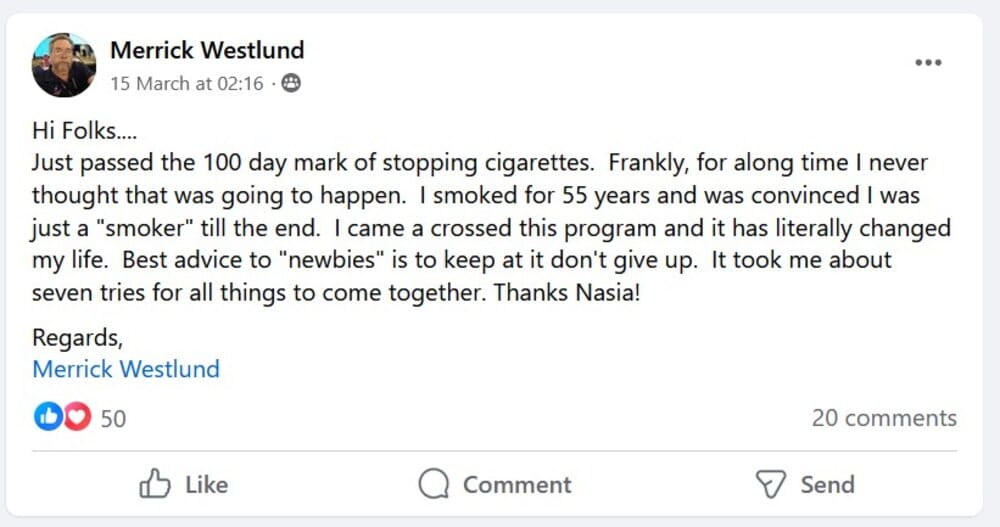Click the red heart reaction icon
The height and width of the screenshot is (527, 1000).
pyautogui.click(x=77, y=417)
